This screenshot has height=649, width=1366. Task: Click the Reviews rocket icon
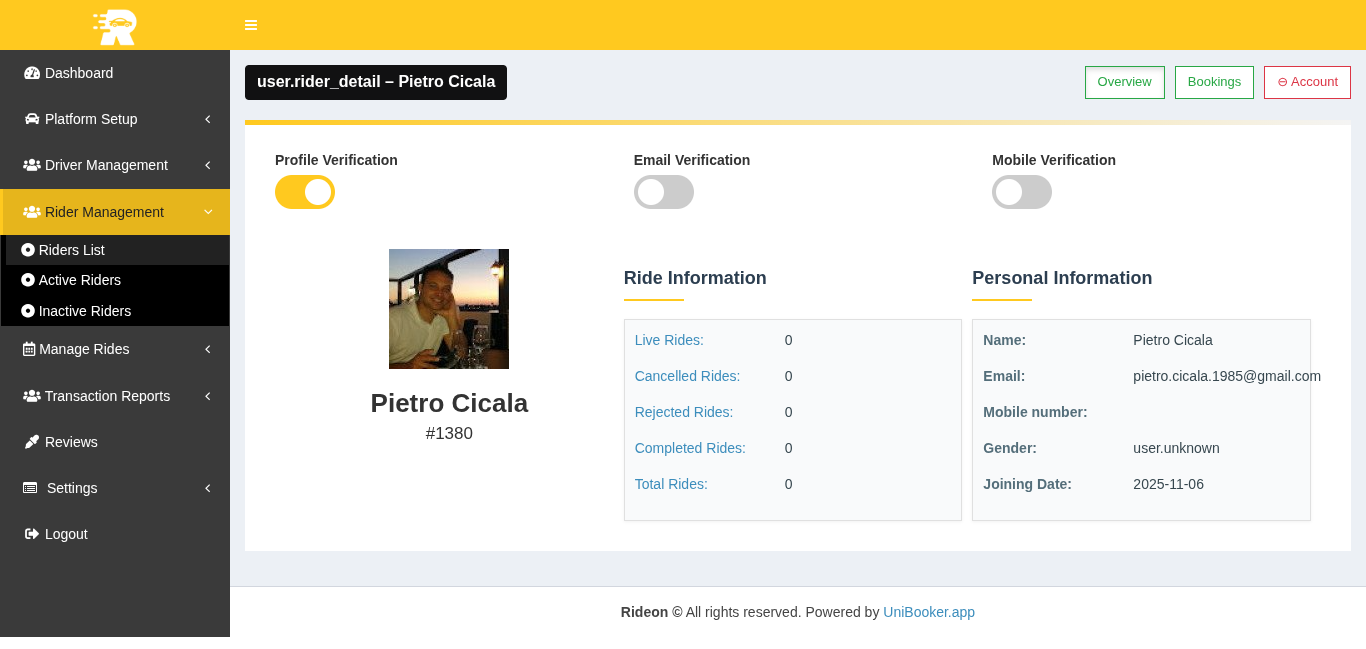(x=32, y=442)
